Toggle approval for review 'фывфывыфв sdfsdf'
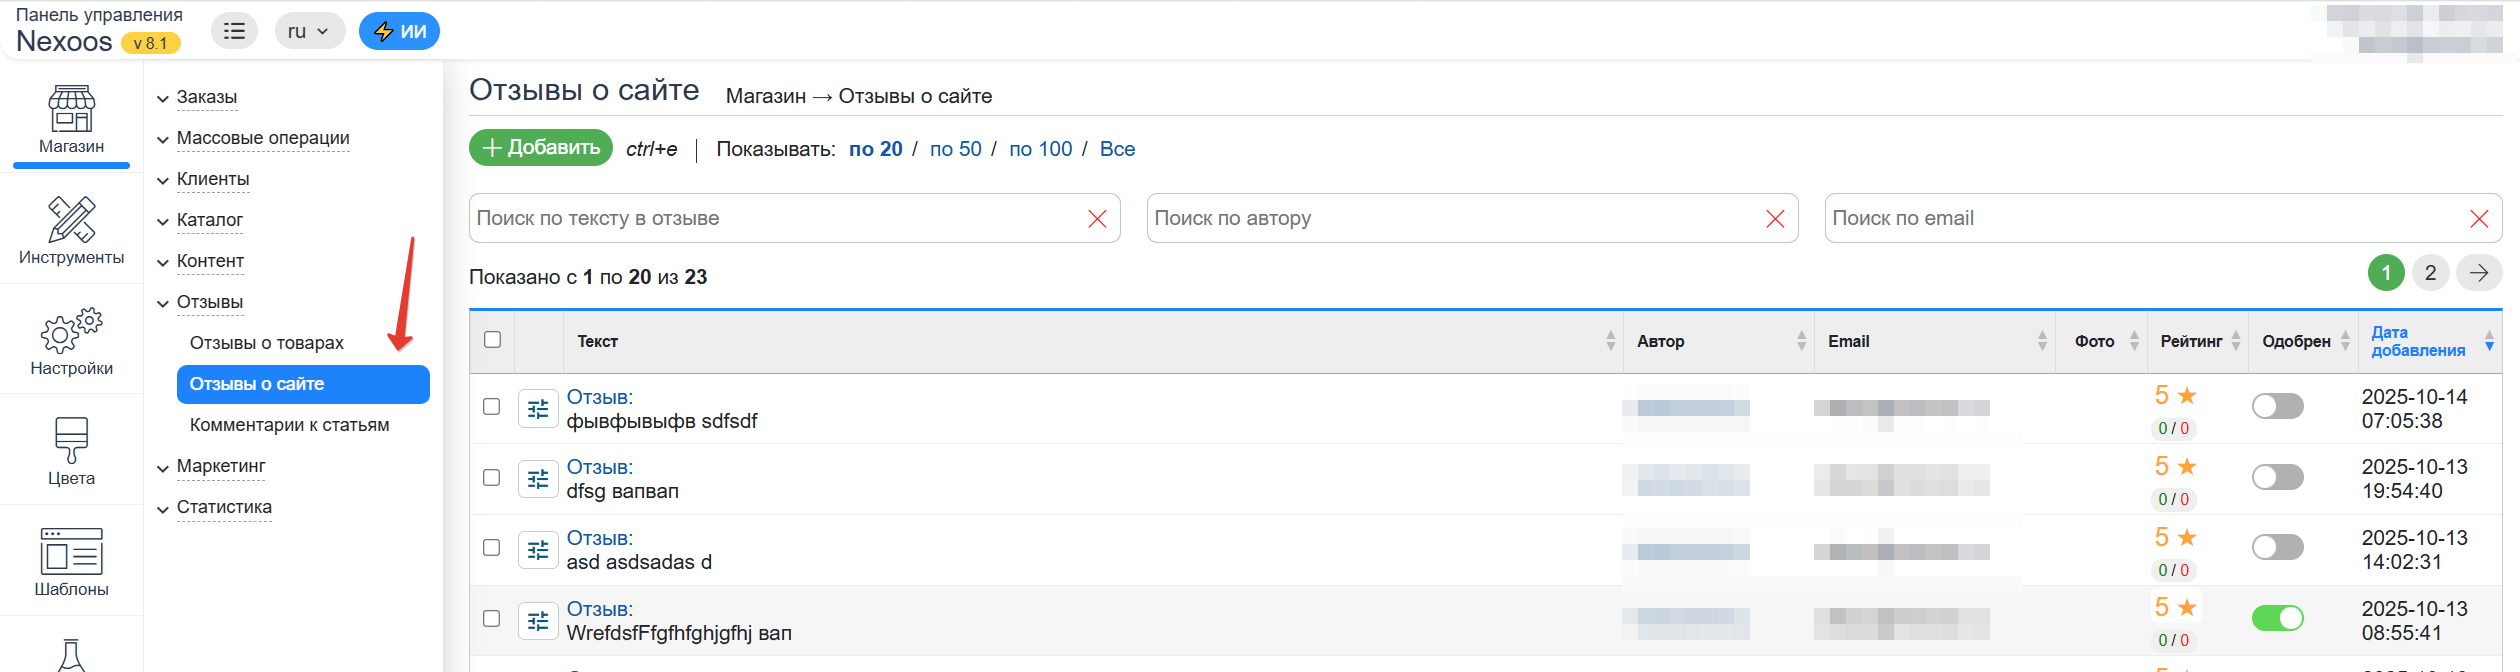This screenshot has width=2520, height=672. pyautogui.click(x=2277, y=406)
